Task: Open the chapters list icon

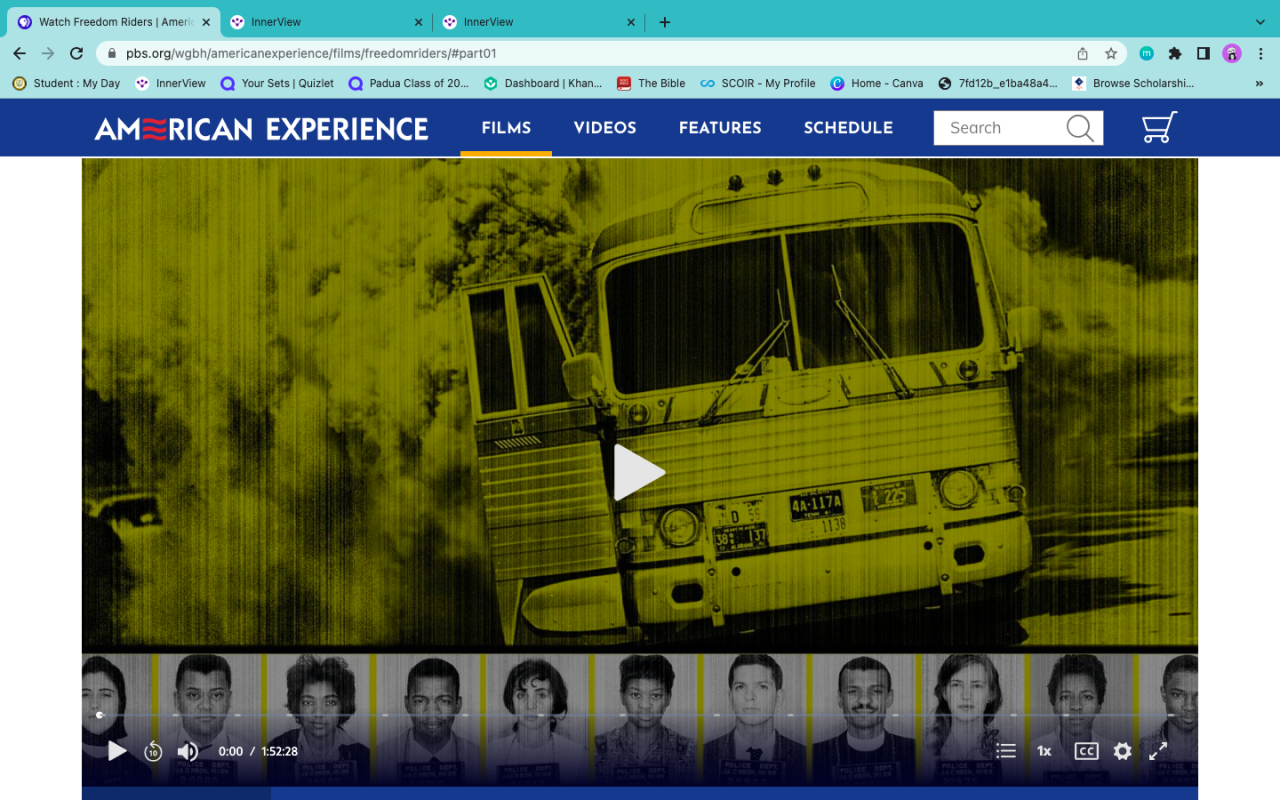Action: (1006, 751)
